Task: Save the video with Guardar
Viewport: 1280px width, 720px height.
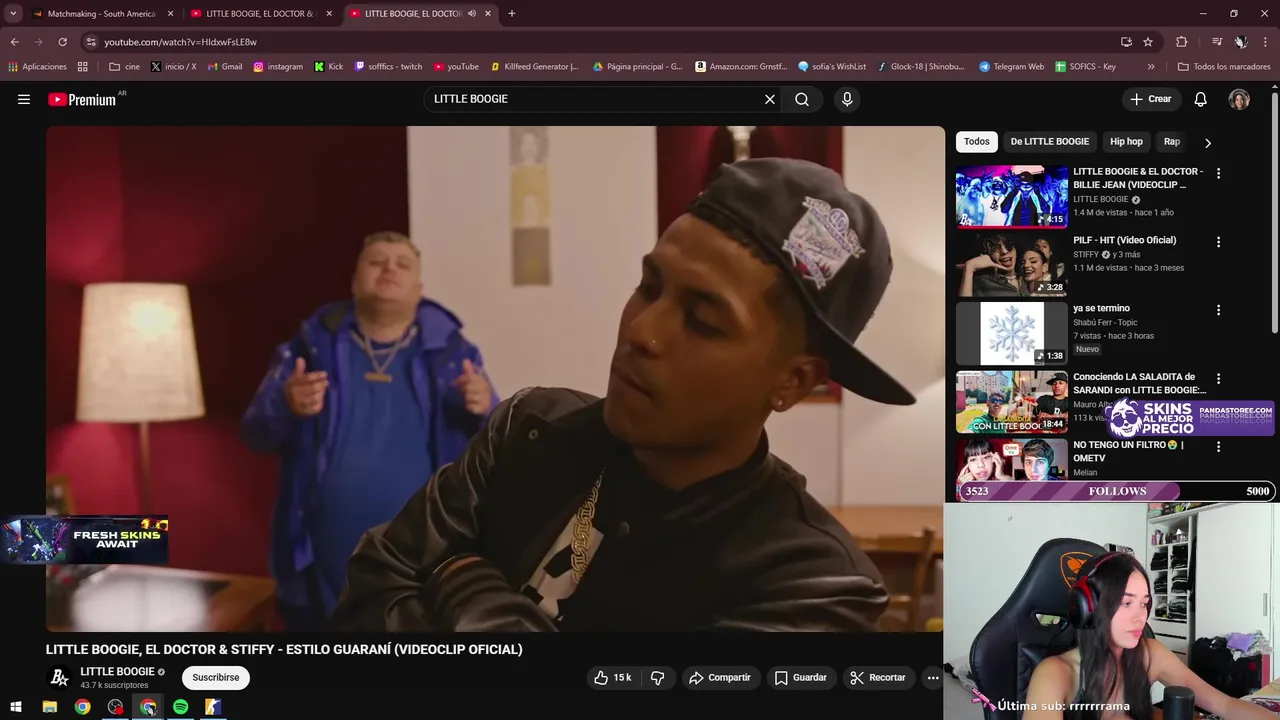Action: pos(800,677)
